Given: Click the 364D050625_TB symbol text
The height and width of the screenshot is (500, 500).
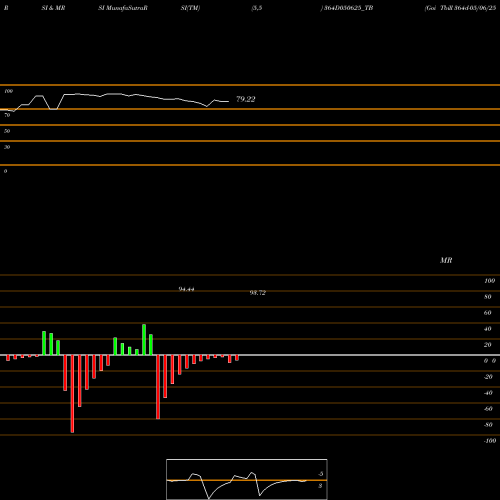Looking at the screenshot, I should 349,8.
